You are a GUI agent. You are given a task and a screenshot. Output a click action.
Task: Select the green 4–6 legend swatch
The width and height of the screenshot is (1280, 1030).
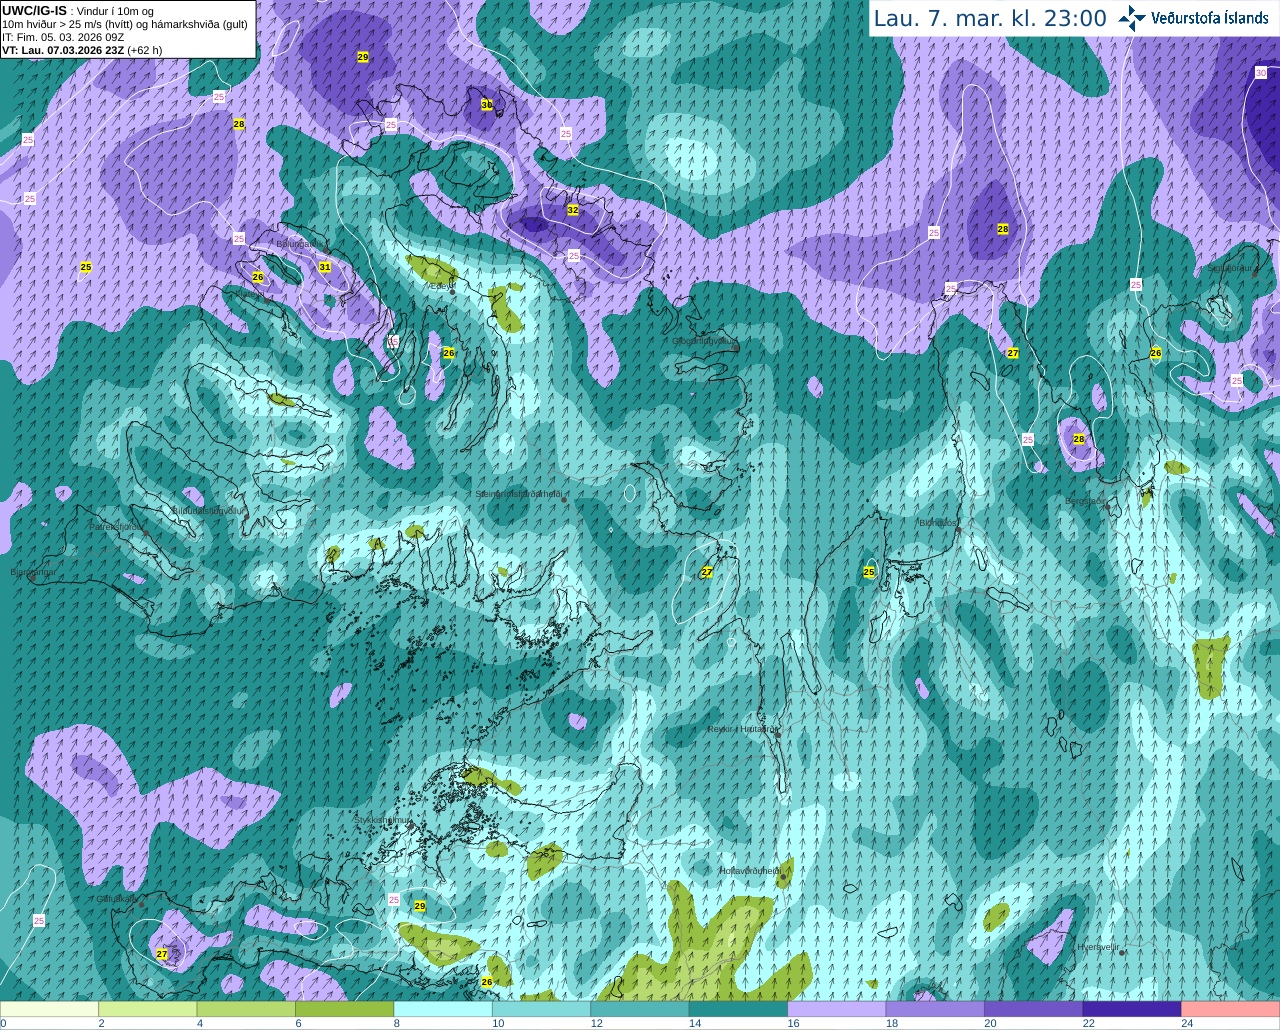tap(246, 1008)
